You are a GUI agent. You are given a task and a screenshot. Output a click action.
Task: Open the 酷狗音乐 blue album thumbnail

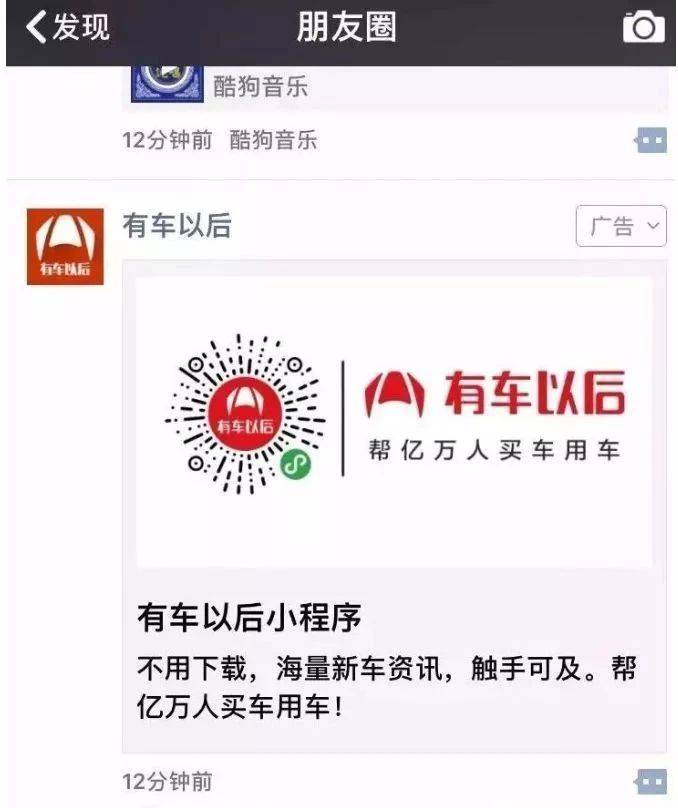166,84
